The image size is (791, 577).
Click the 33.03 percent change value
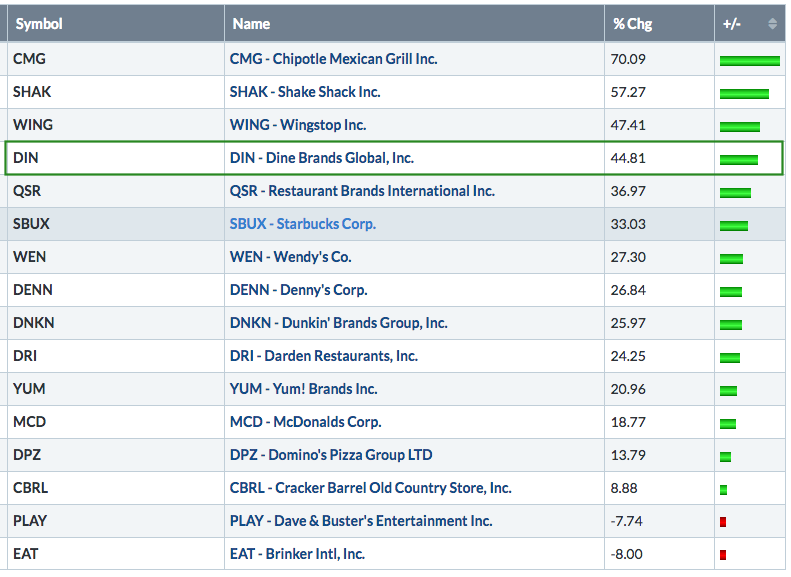click(628, 224)
